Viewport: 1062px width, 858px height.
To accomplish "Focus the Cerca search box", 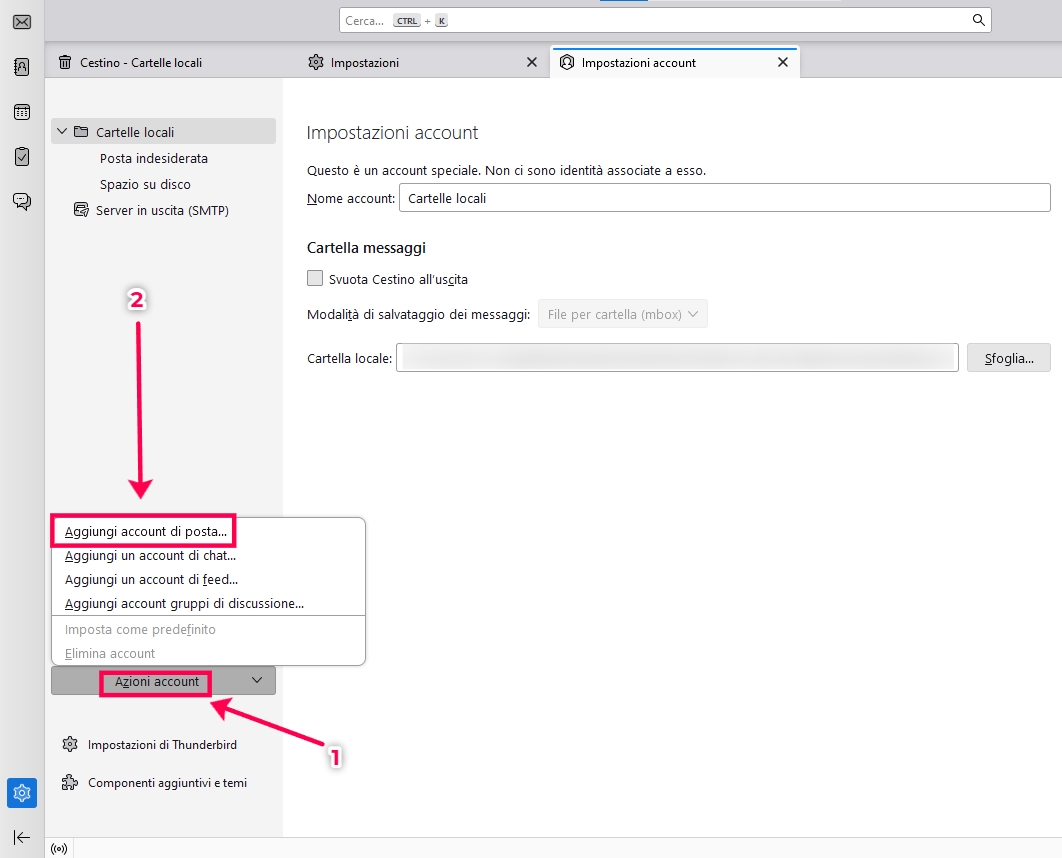I will pyautogui.click(x=665, y=20).
